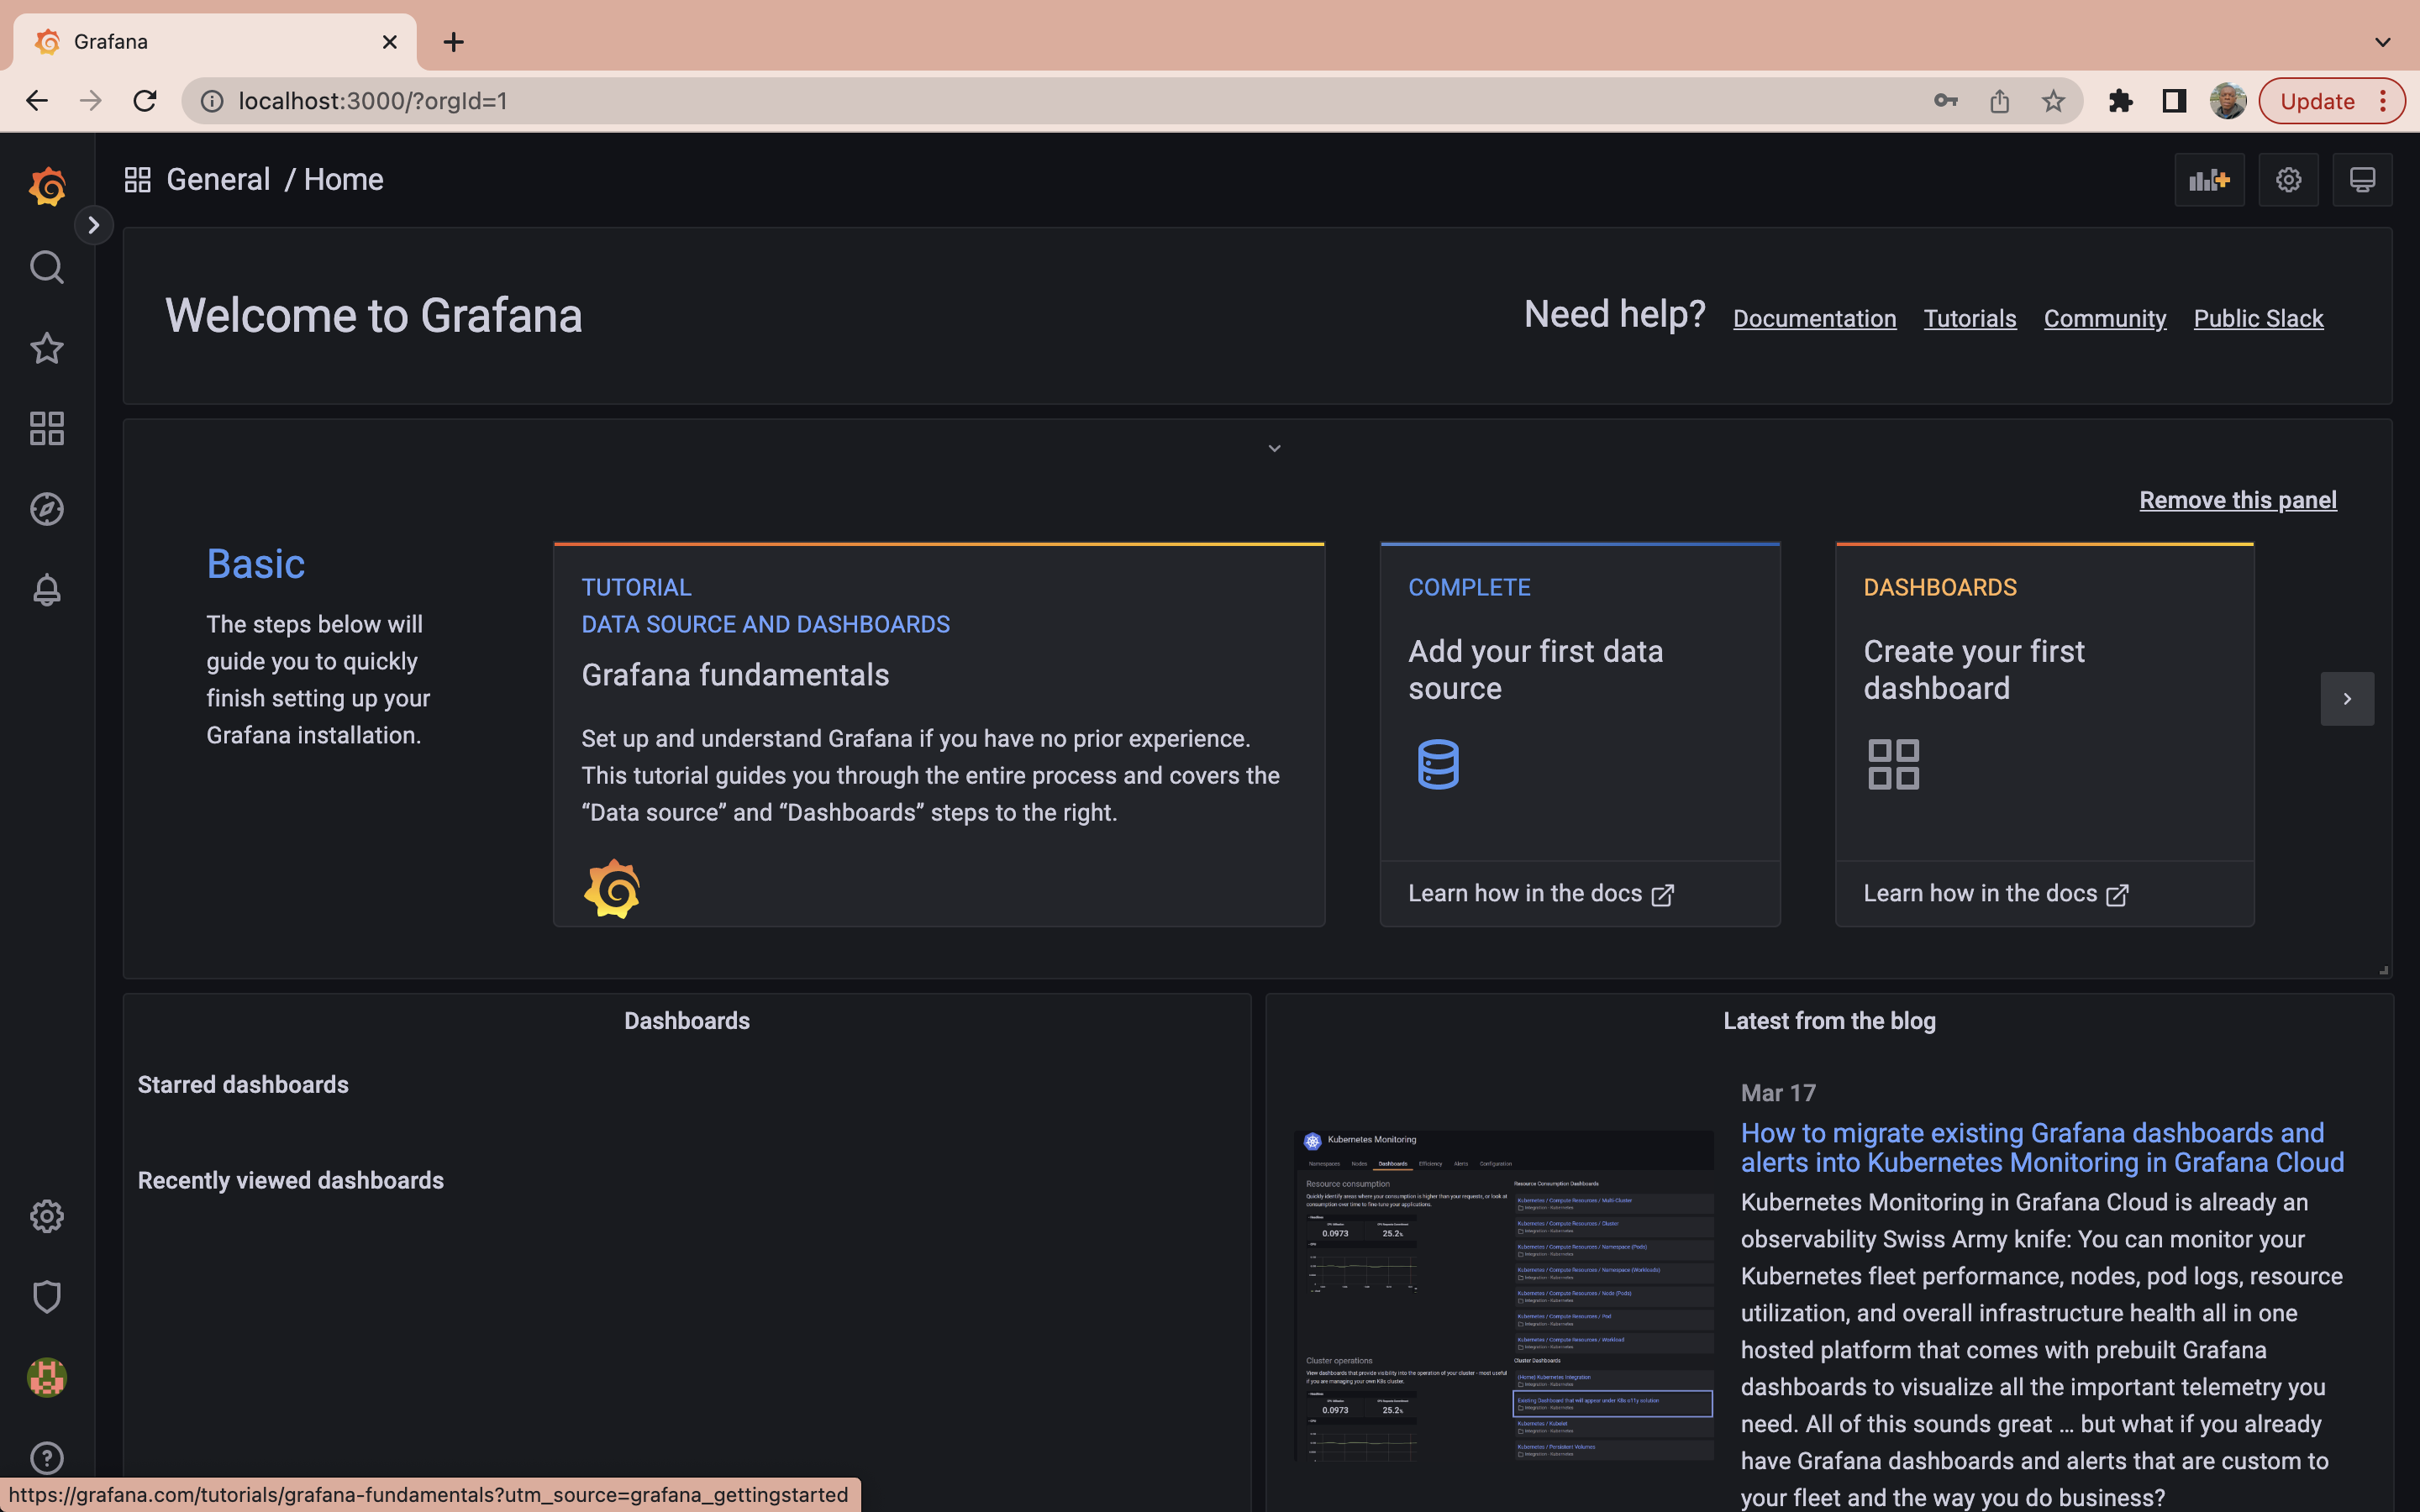
Task: Cycle view mode with monitor icon
Action: [x=2362, y=180]
